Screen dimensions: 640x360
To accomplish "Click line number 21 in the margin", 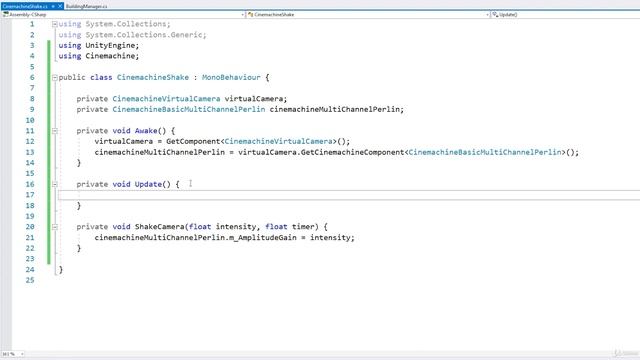I will coord(30,238).
